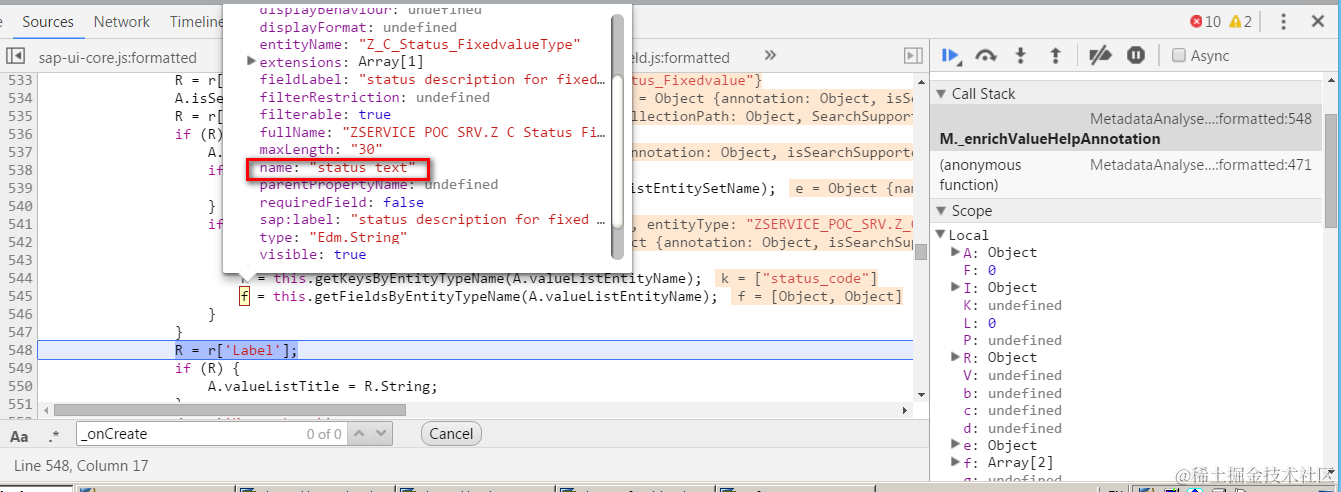Click line number 544 in the gutter
The width and height of the screenshot is (1341, 492).
[18, 278]
